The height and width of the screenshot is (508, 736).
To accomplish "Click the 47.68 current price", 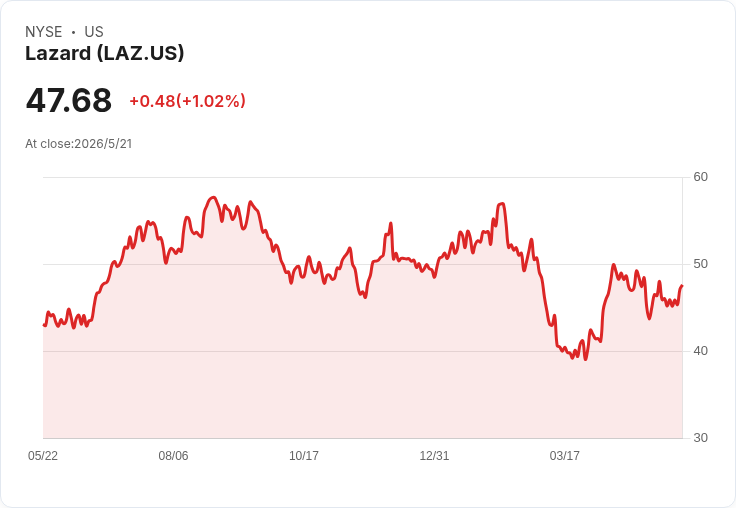I will pos(69,100).
